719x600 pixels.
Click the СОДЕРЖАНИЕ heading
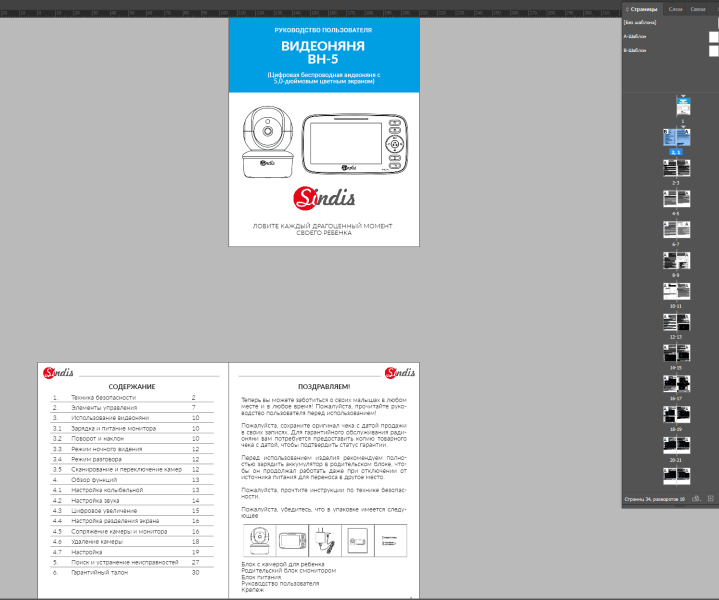tap(132, 387)
